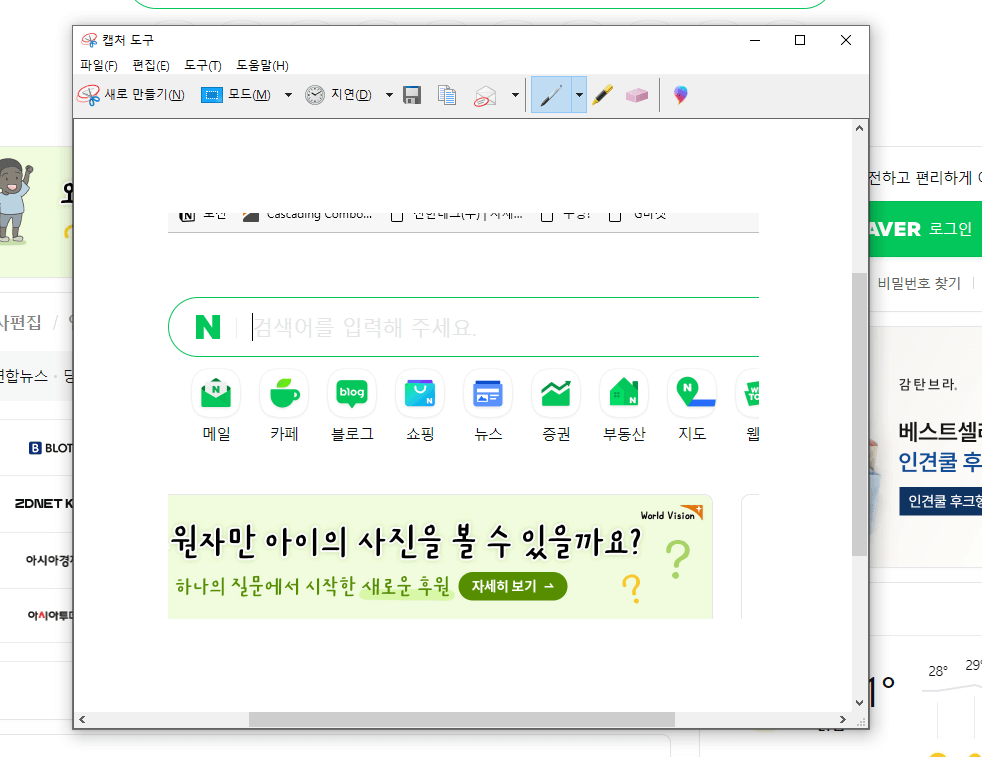Email the captured snip
This screenshot has width=982, height=757.
coord(485,94)
